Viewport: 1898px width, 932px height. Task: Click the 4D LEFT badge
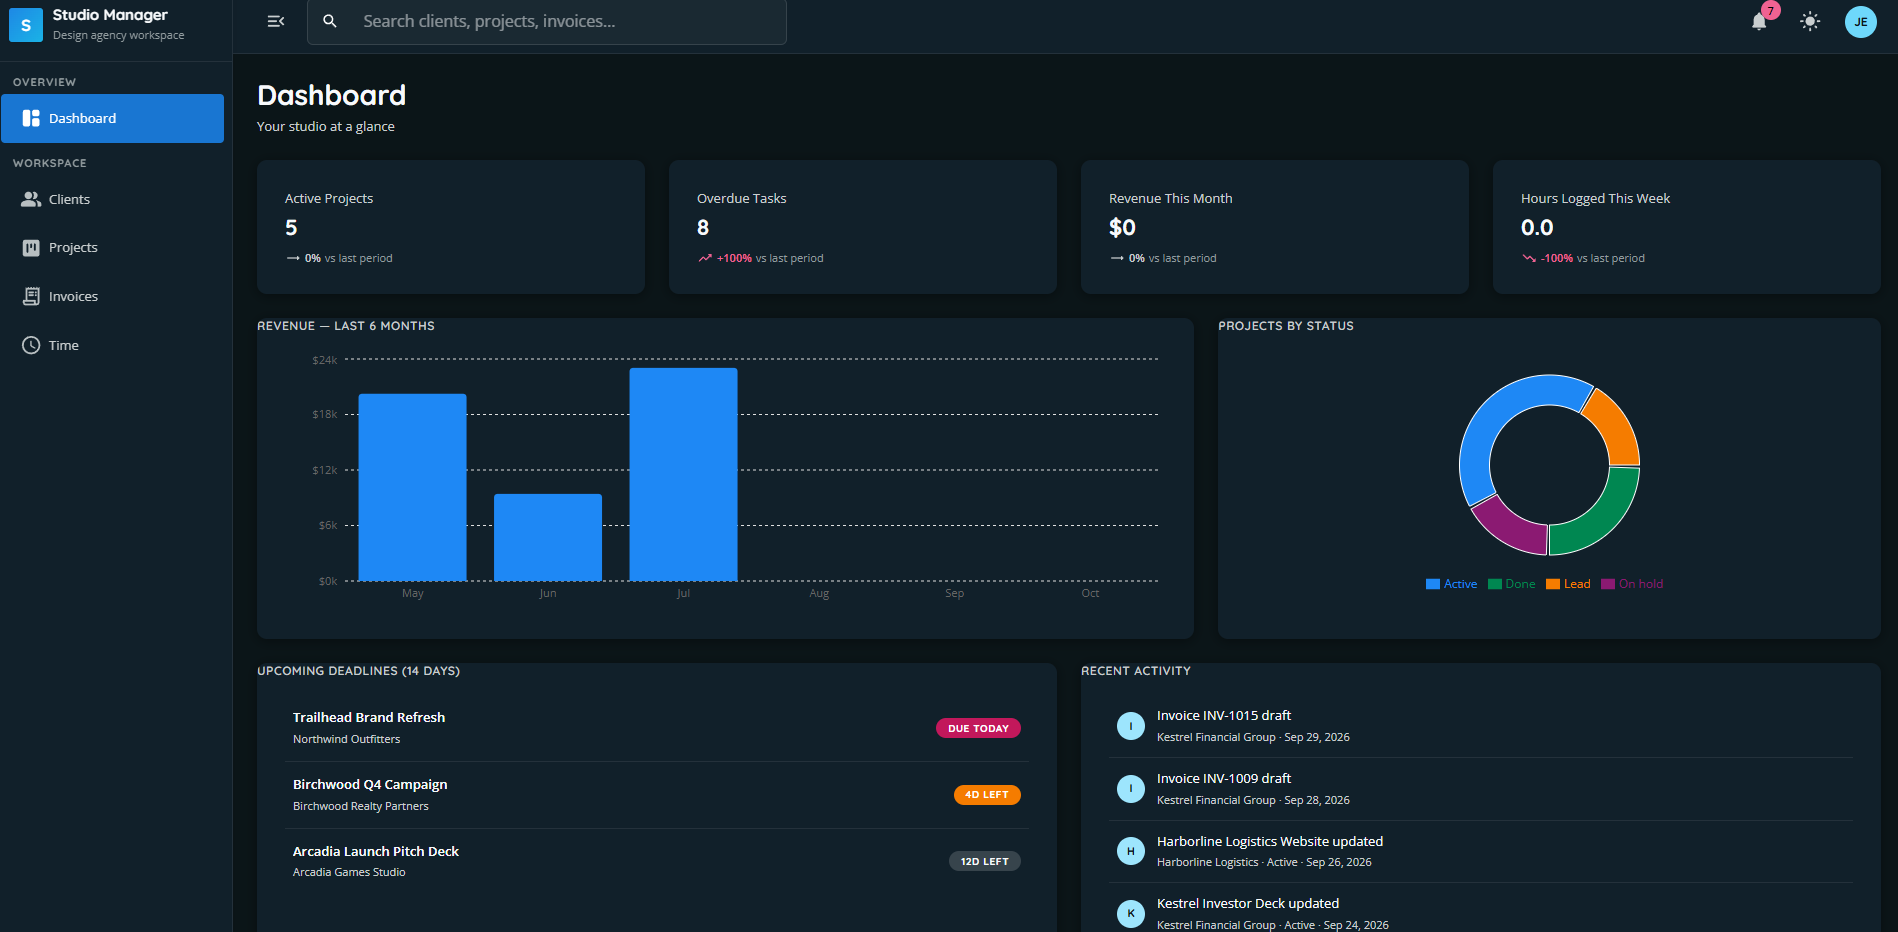coord(987,795)
